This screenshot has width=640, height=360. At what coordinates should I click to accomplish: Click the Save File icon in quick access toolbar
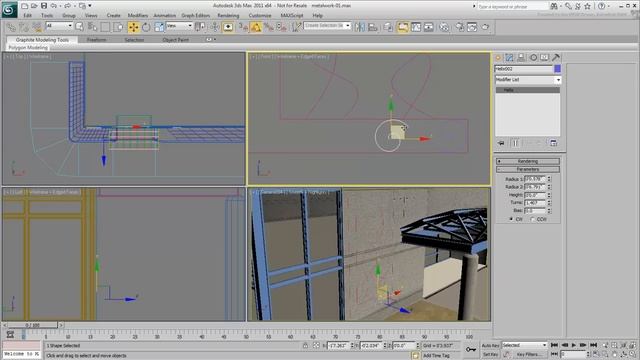44,6
